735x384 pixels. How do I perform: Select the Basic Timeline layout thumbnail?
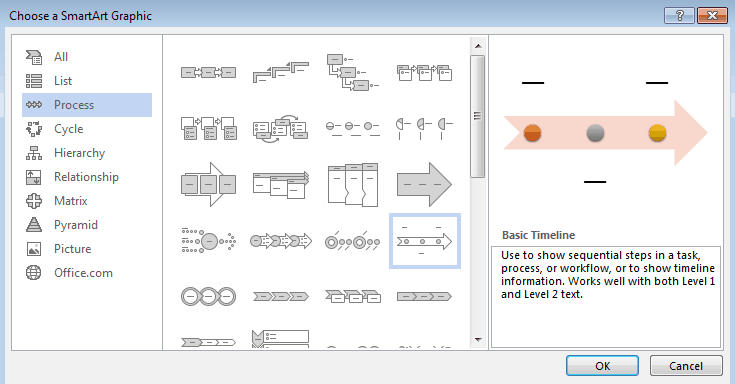pos(424,241)
